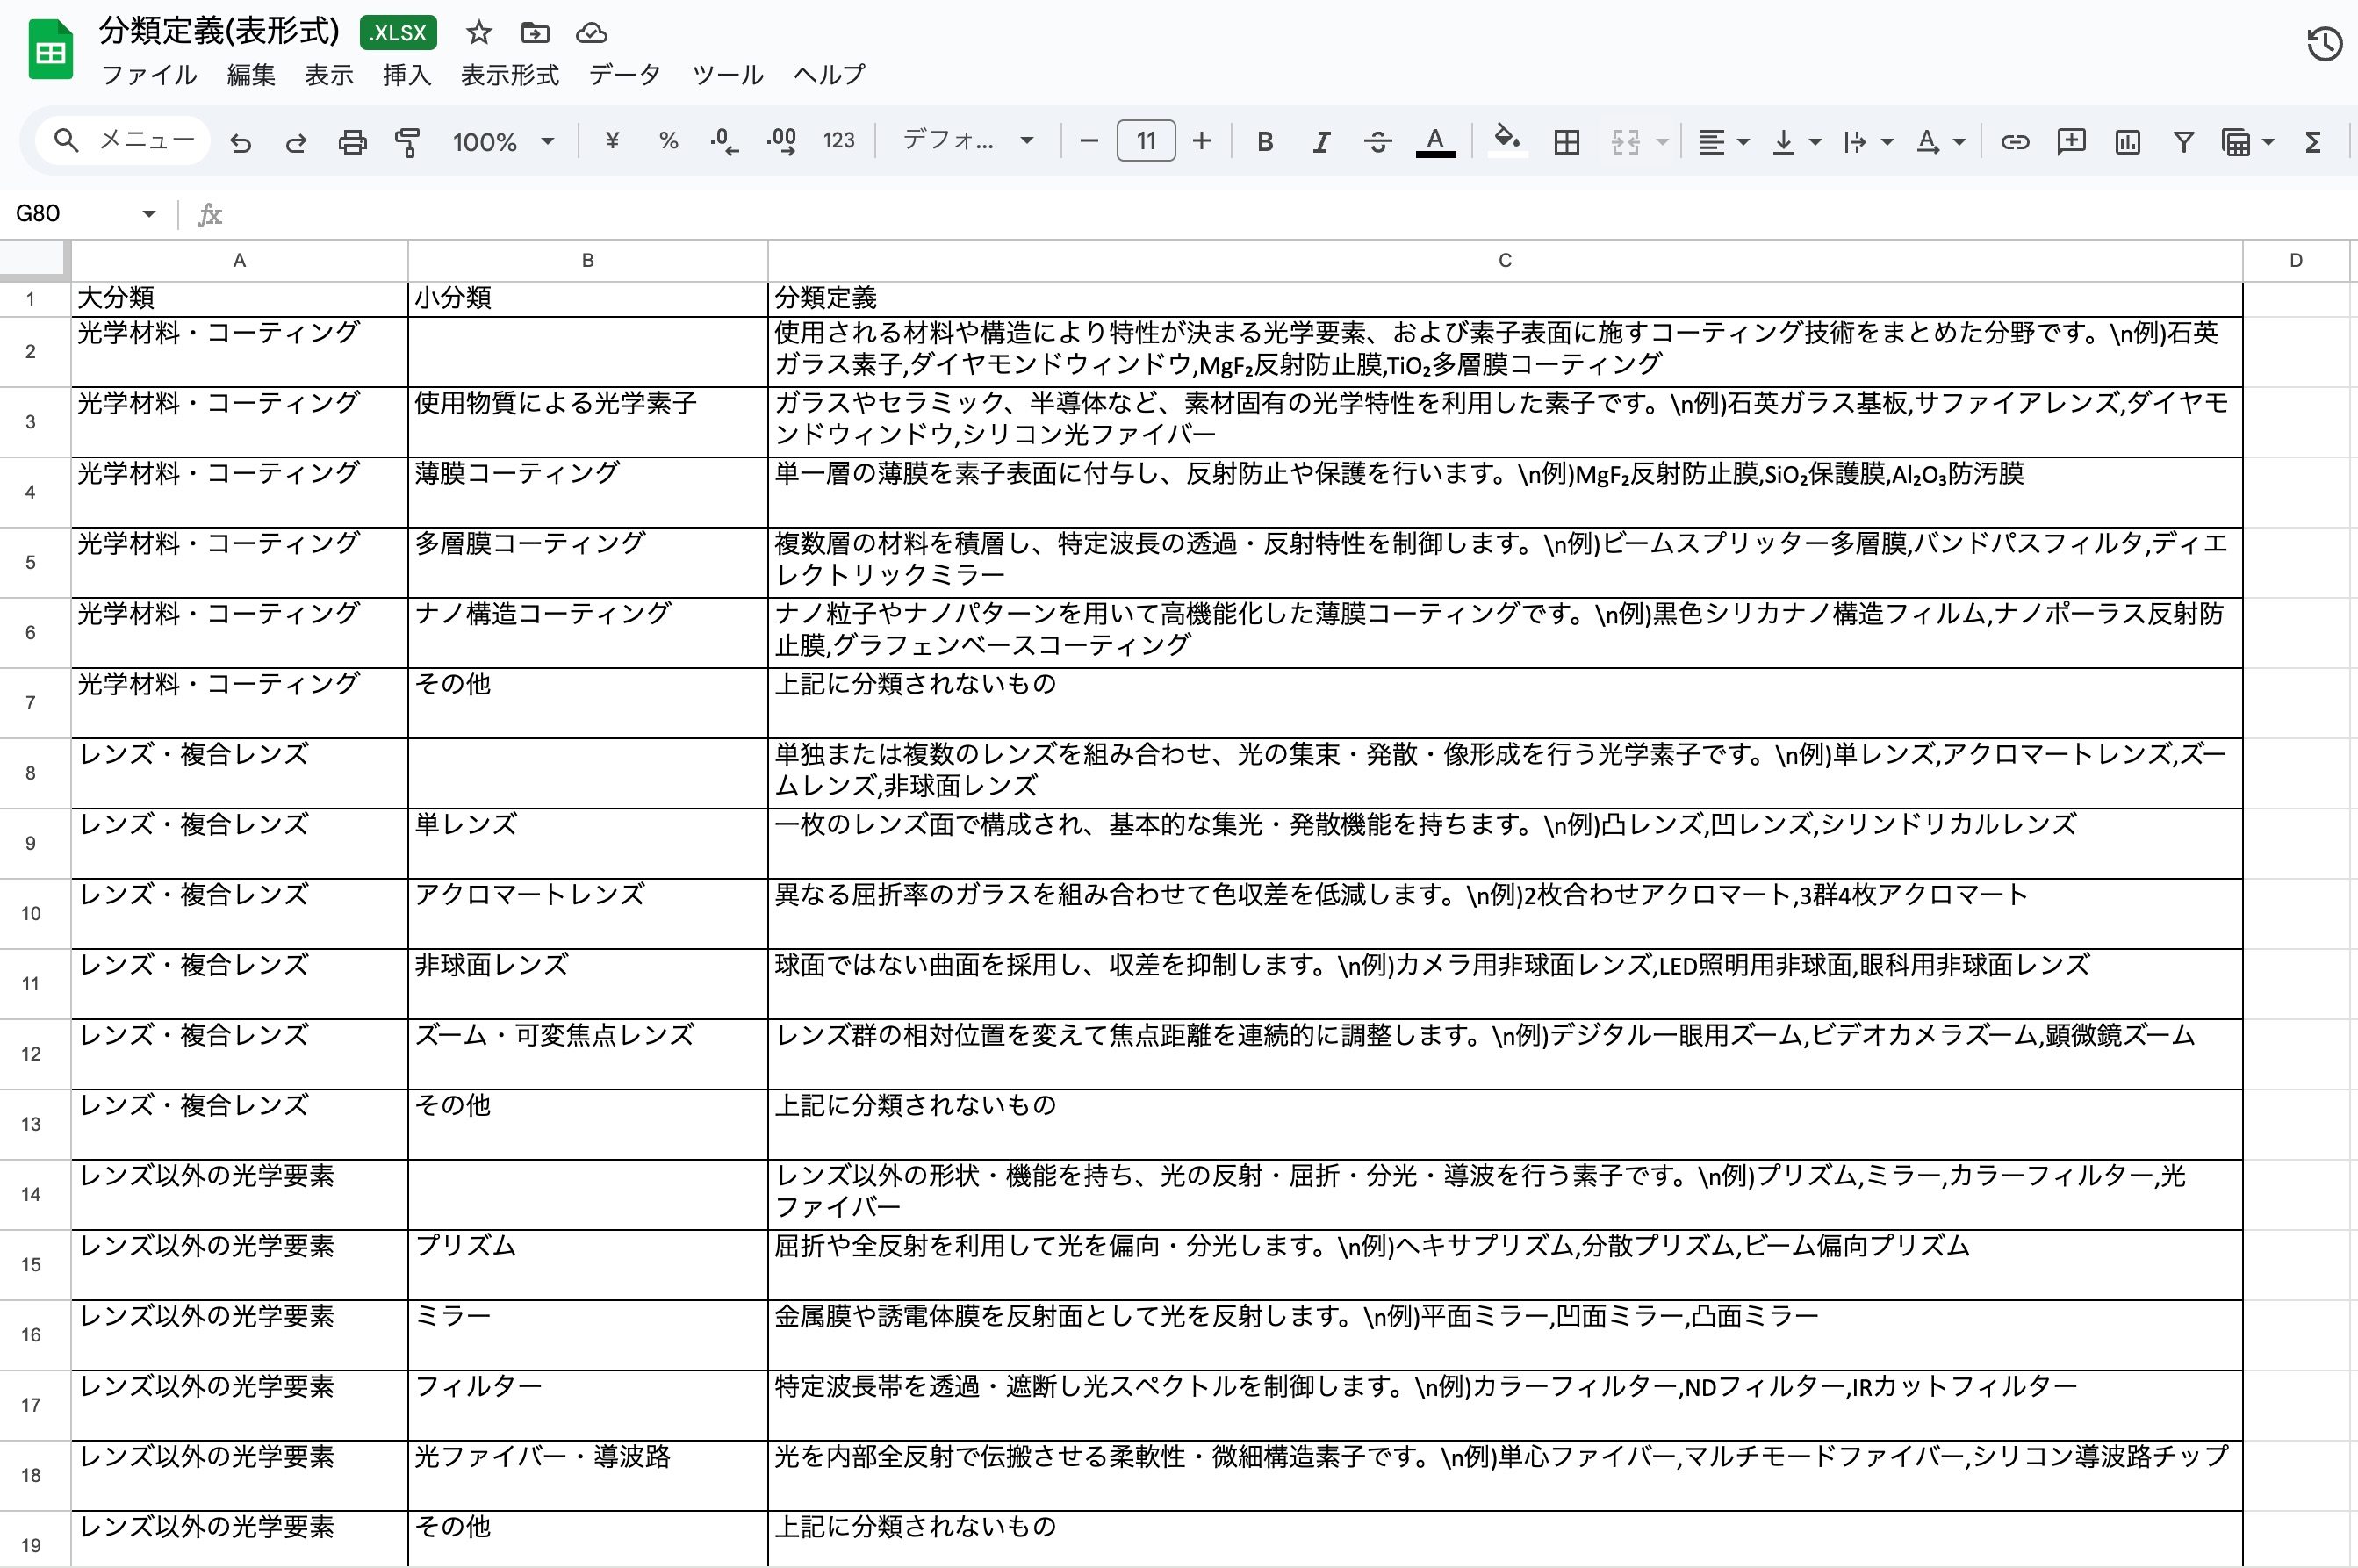Click the select-all corner box

click(34, 260)
